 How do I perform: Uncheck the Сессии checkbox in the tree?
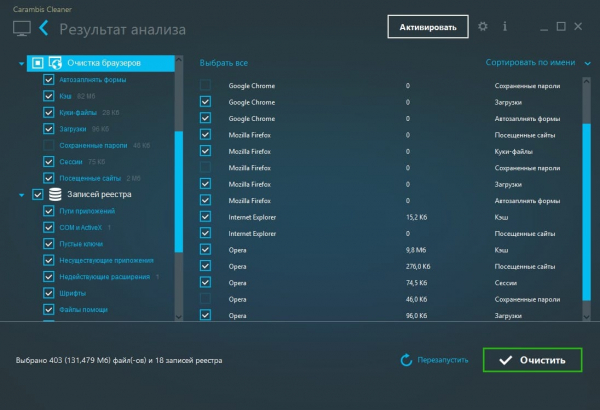click(x=49, y=162)
